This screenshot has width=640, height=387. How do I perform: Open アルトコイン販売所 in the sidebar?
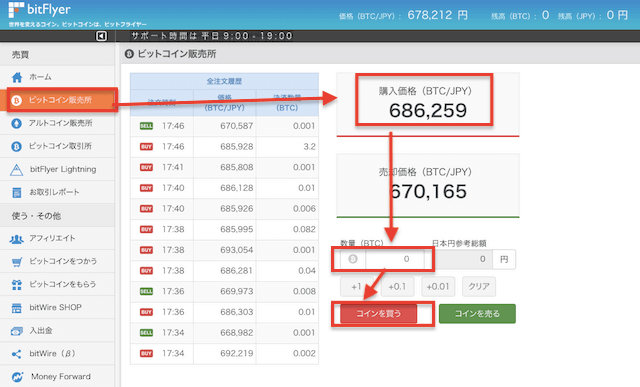(x=57, y=123)
